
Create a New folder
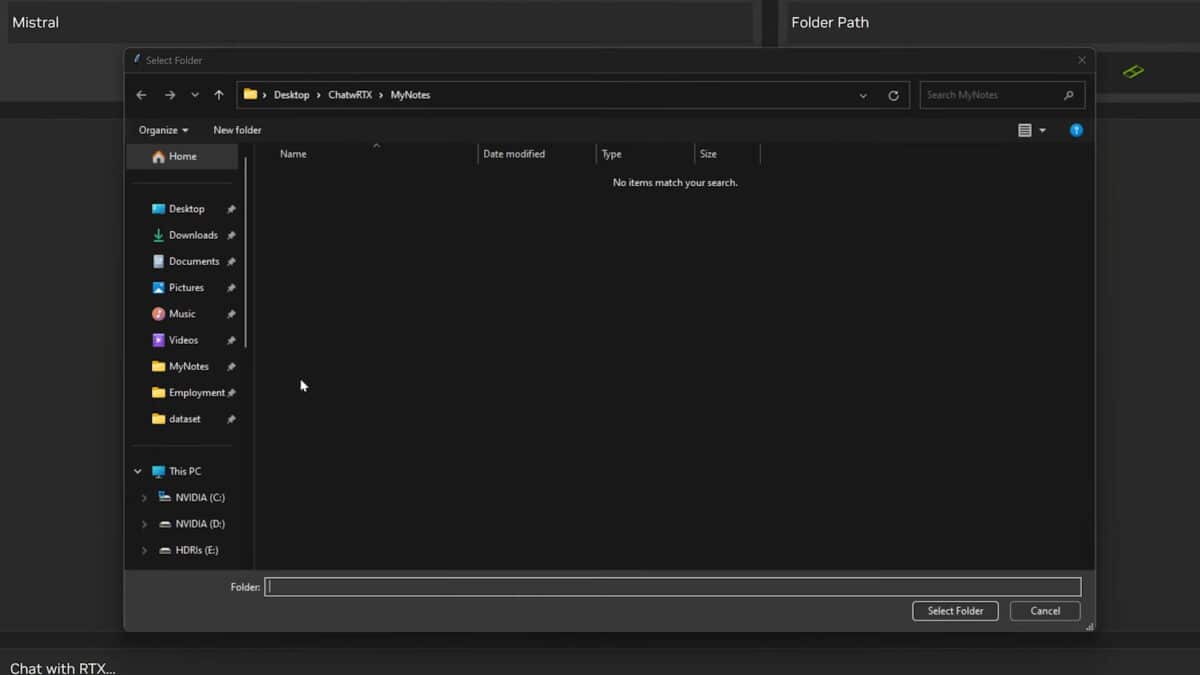(x=237, y=130)
